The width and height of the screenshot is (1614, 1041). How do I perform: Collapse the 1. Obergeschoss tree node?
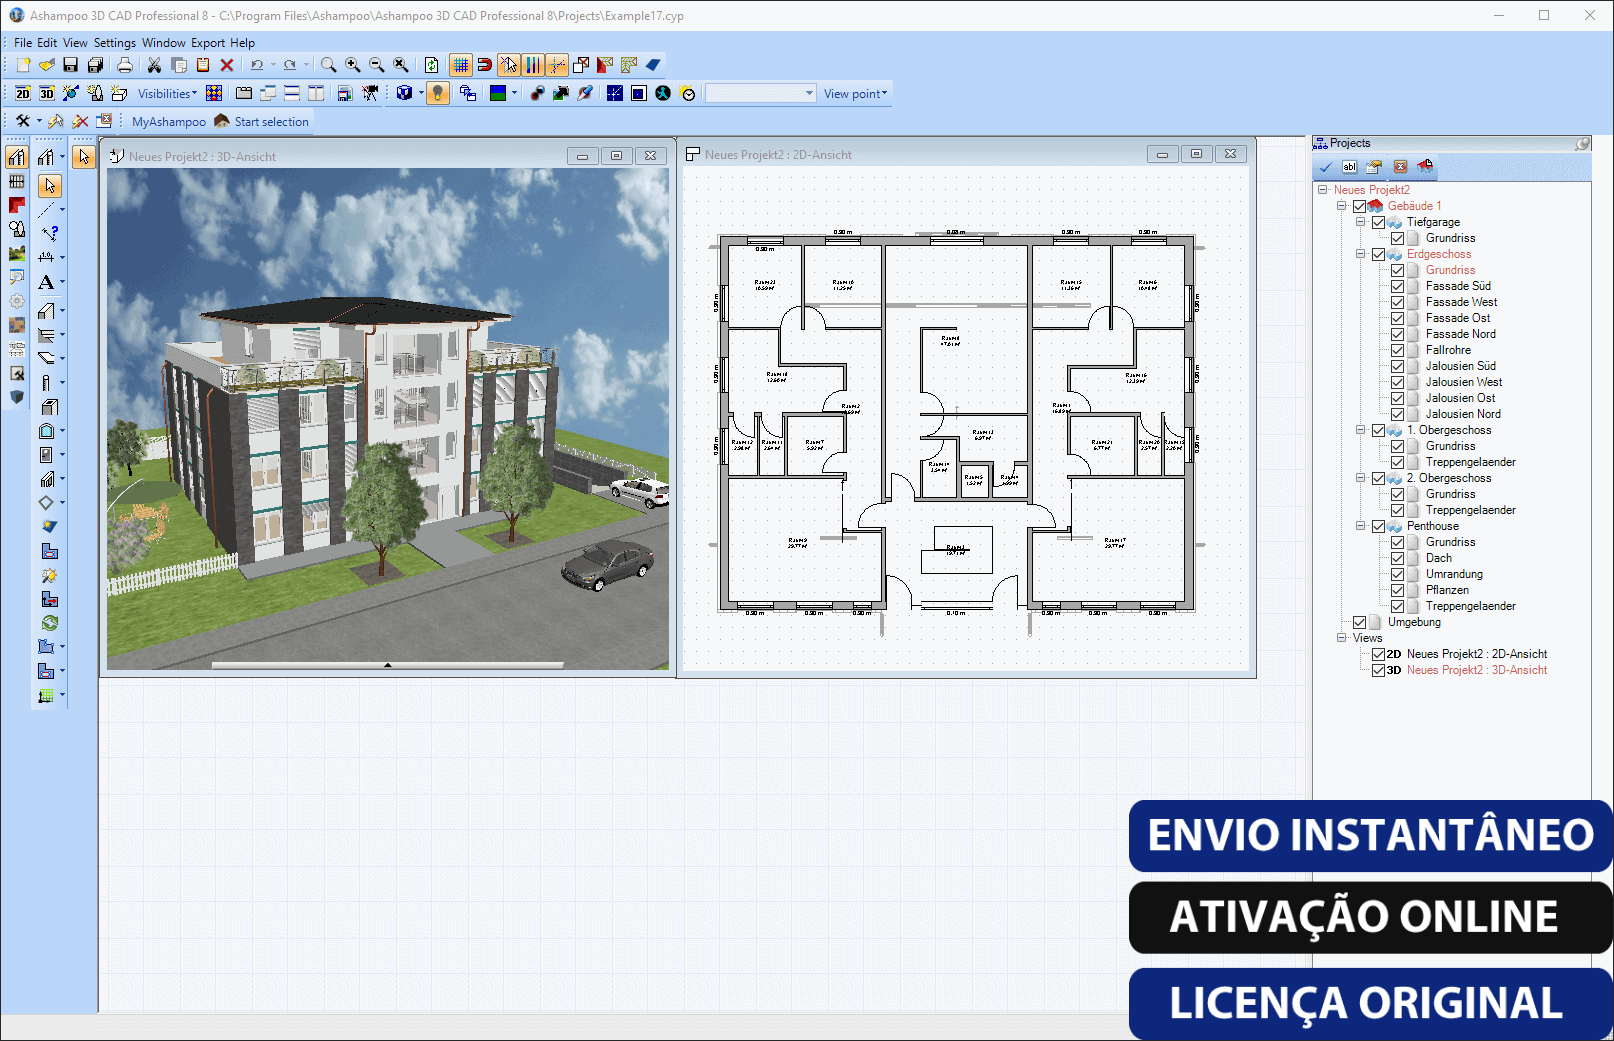pos(1361,430)
